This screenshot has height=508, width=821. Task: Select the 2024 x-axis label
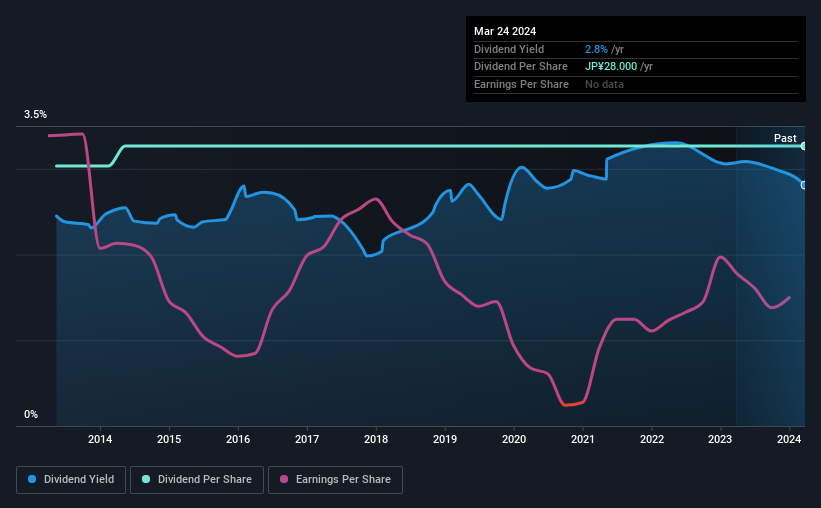[x=789, y=439]
